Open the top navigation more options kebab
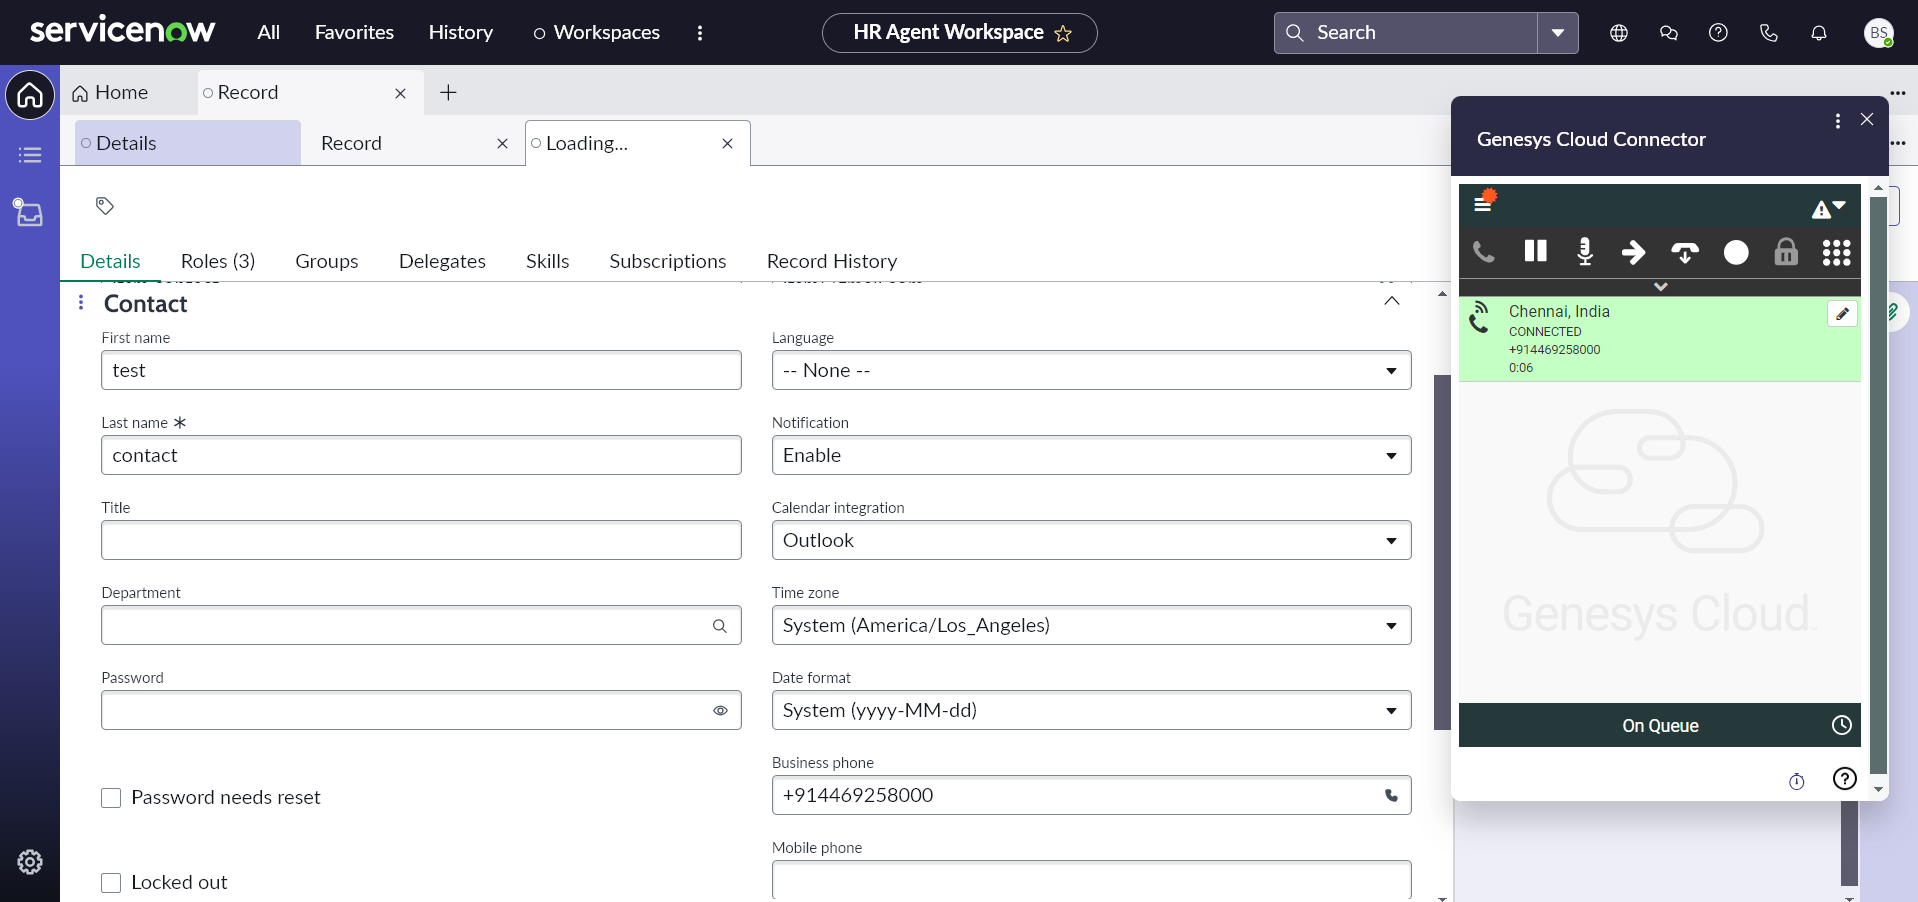 click(700, 33)
